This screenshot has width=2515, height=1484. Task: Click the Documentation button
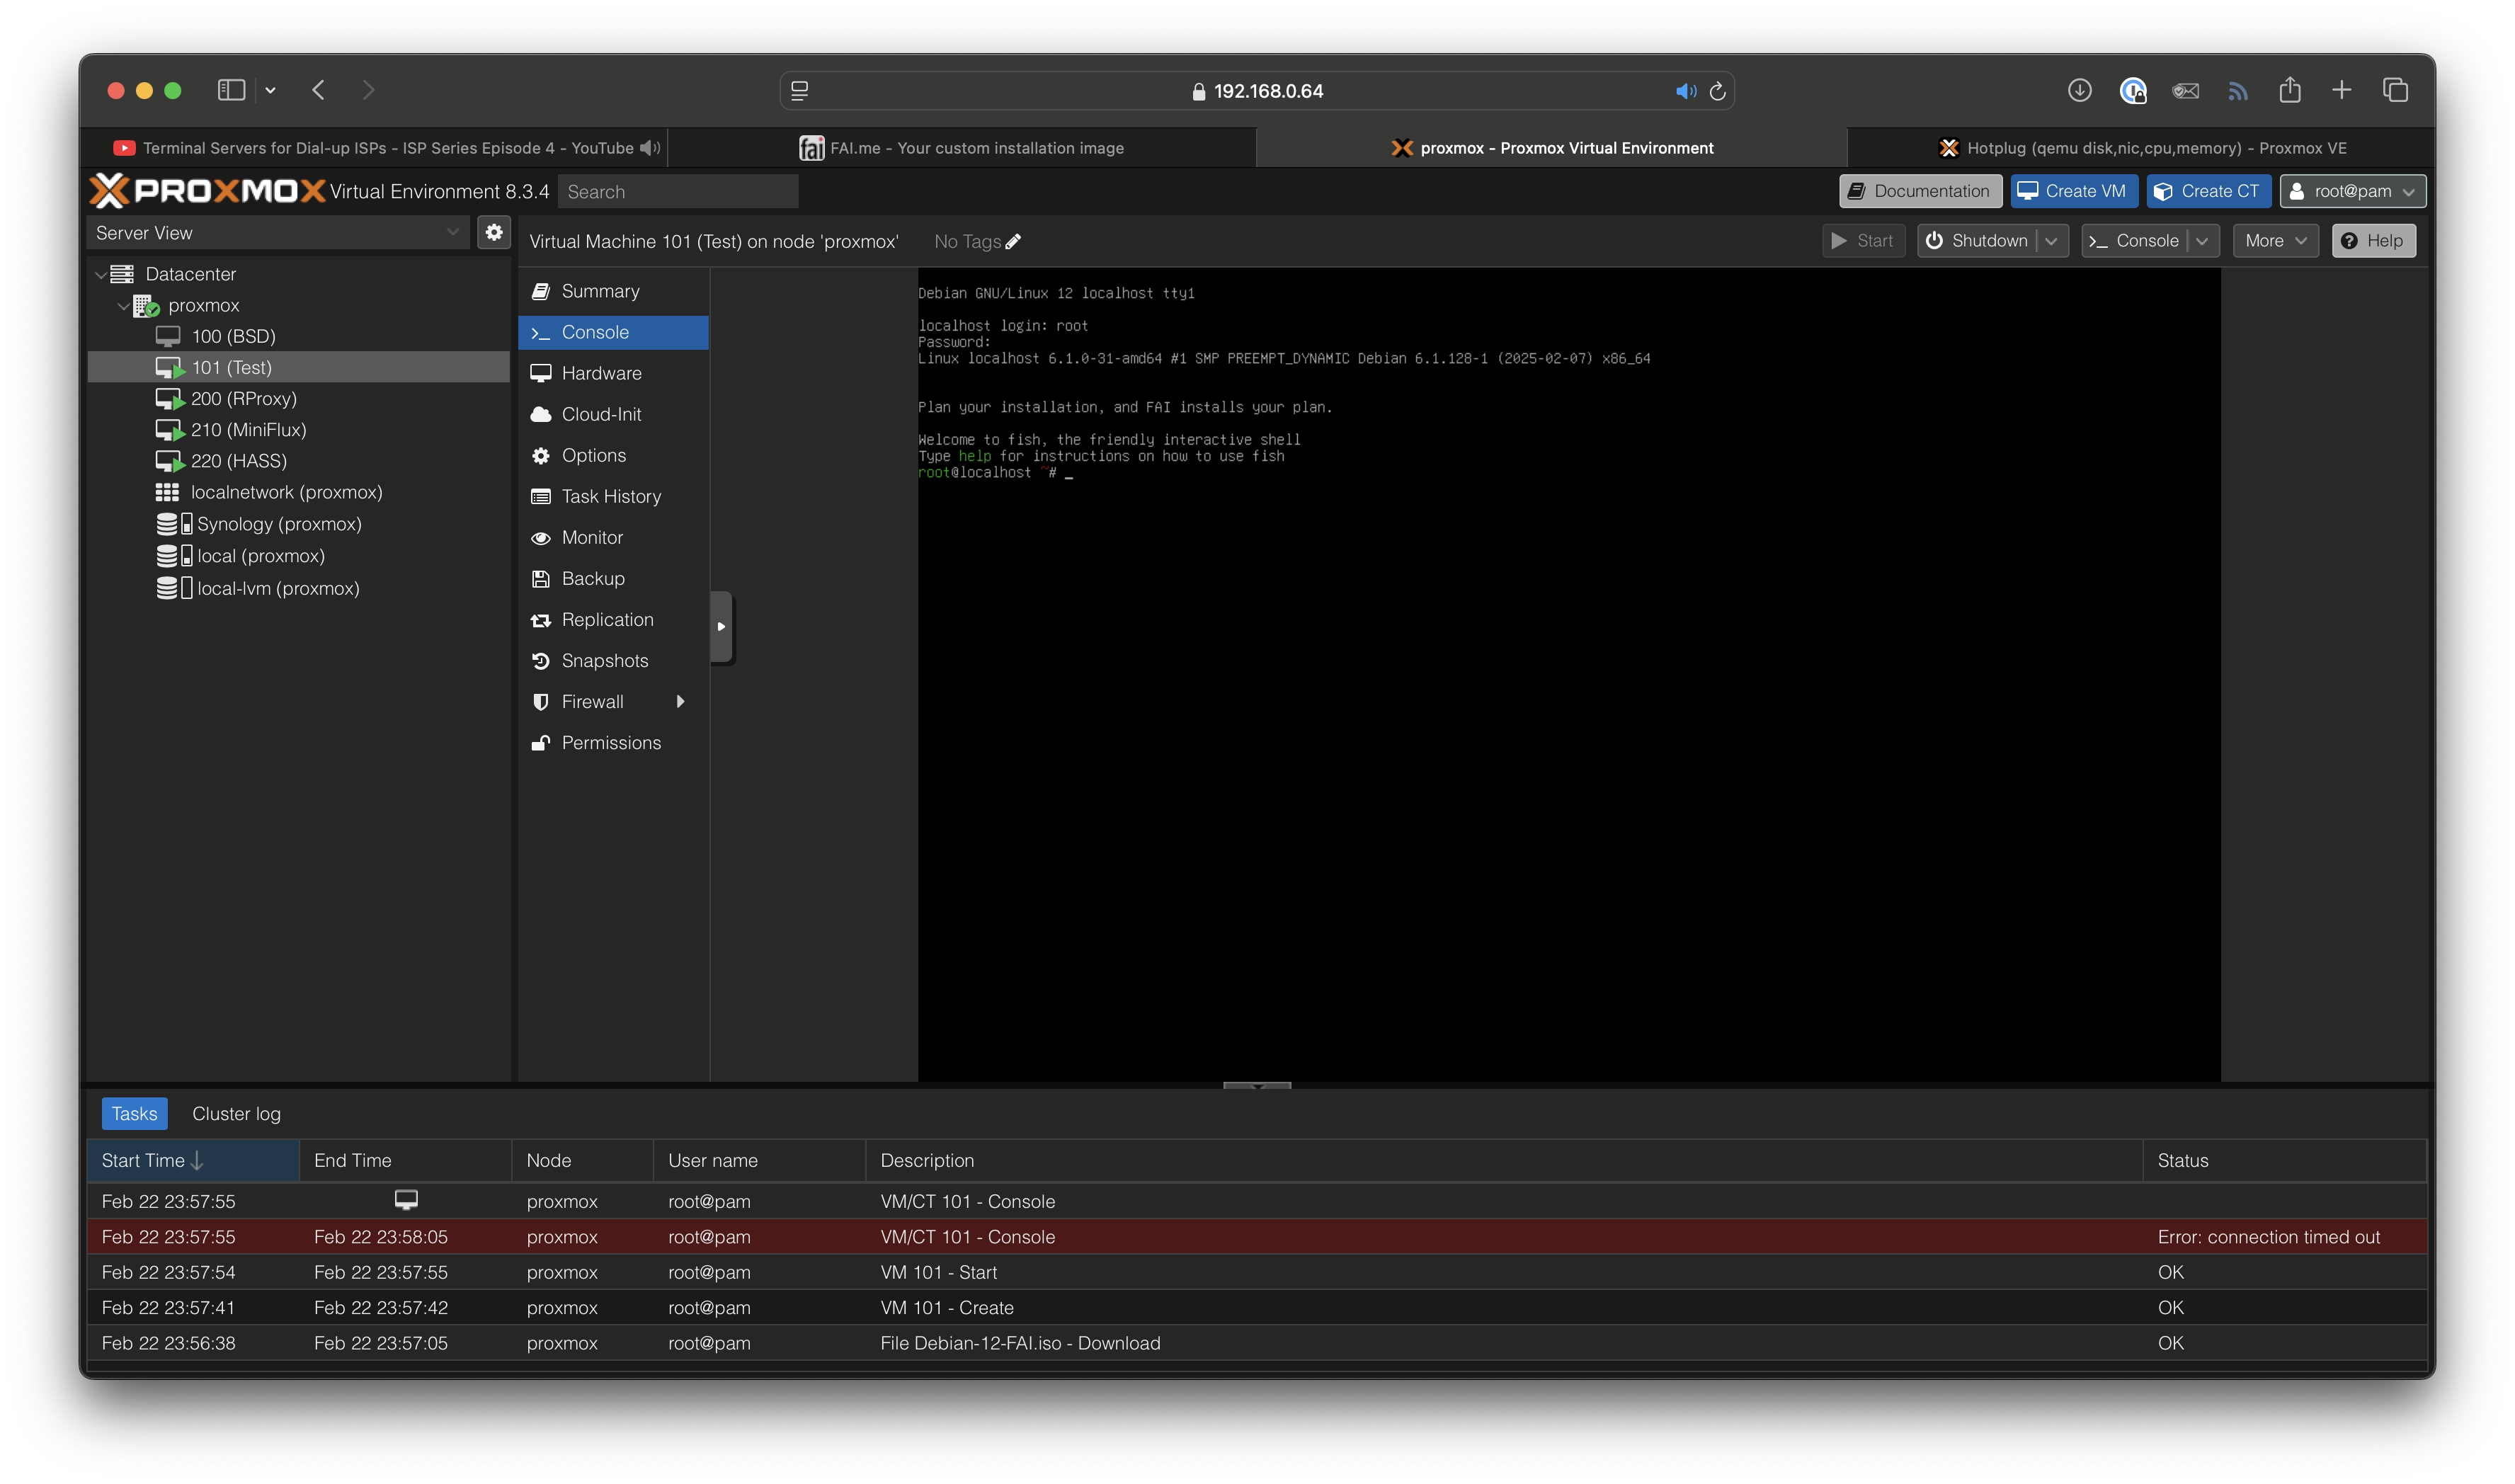tap(1920, 191)
